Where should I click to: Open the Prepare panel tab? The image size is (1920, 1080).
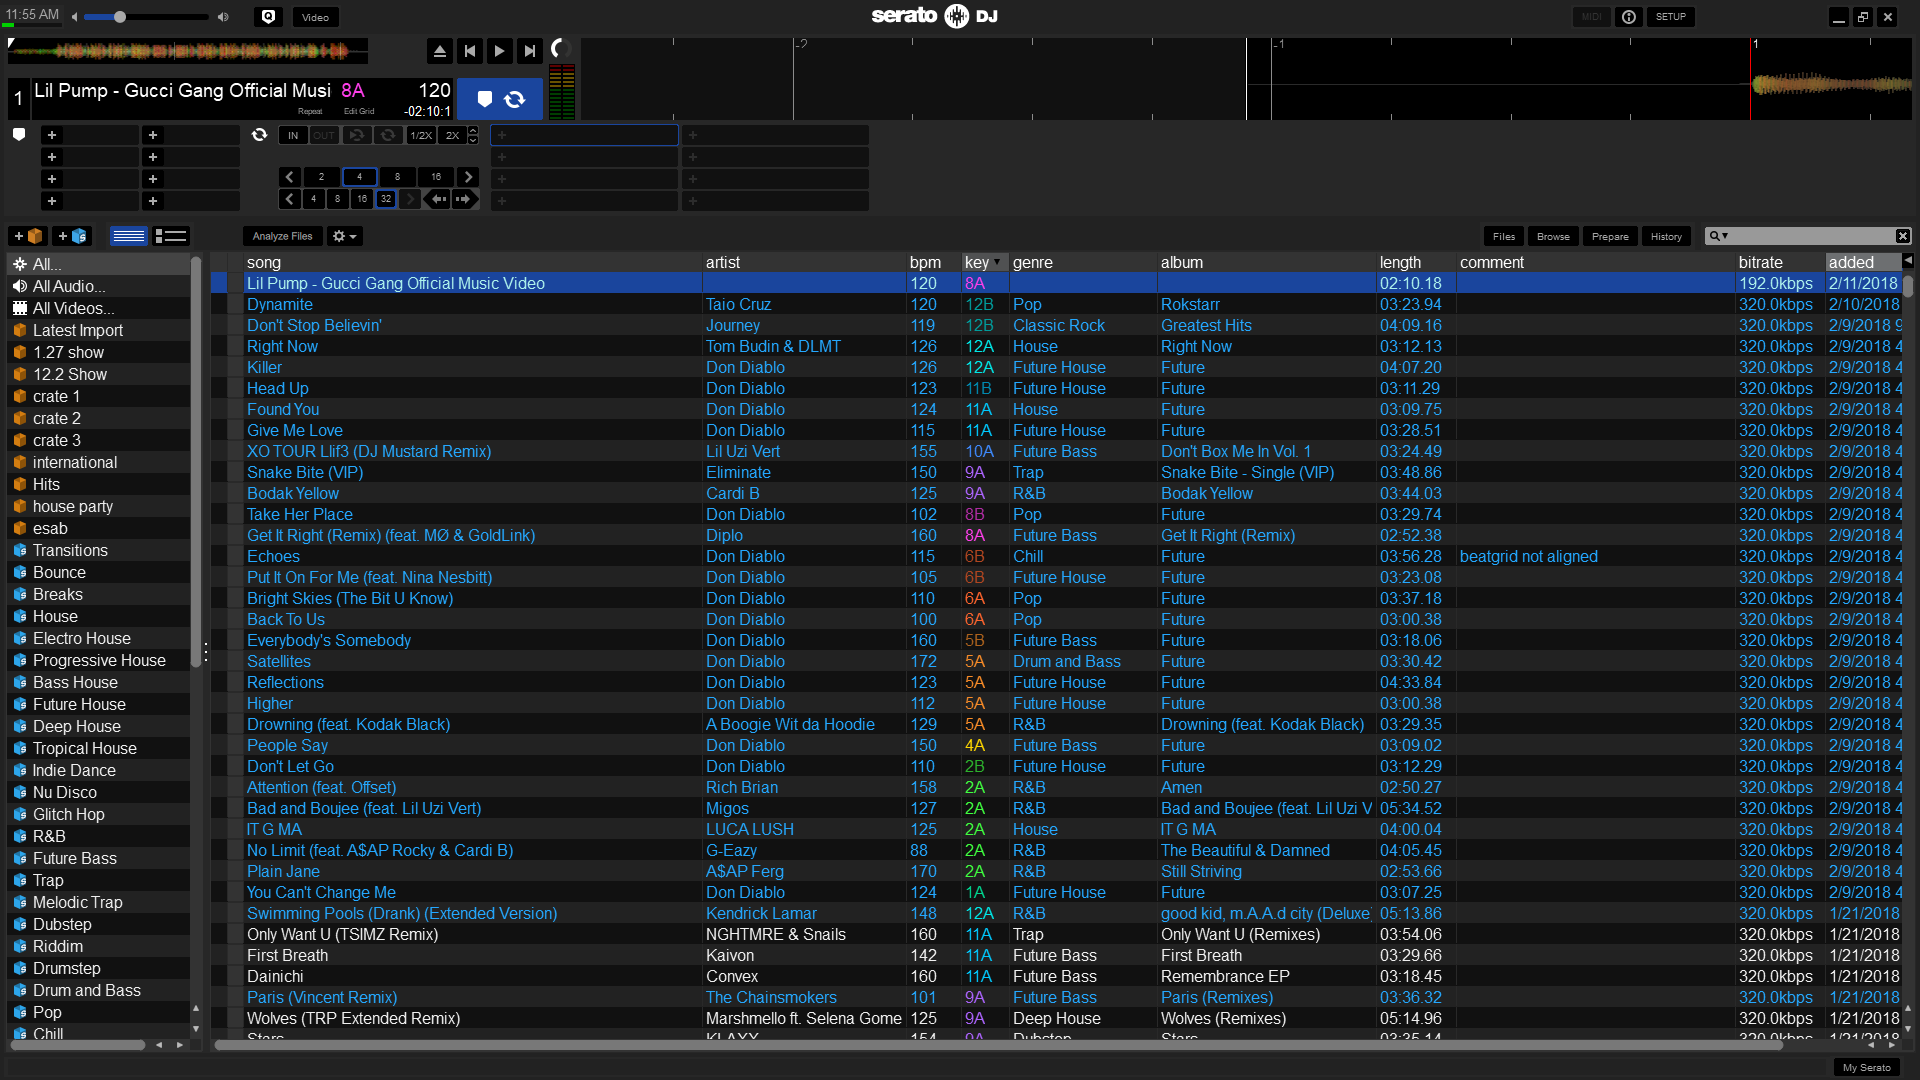coord(1610,236)
